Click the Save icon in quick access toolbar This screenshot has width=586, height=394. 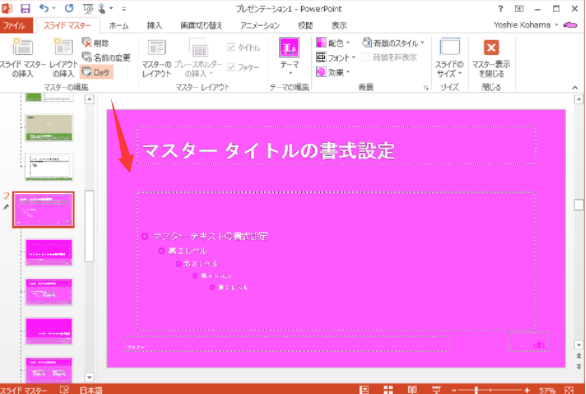[x=25, y=8]
